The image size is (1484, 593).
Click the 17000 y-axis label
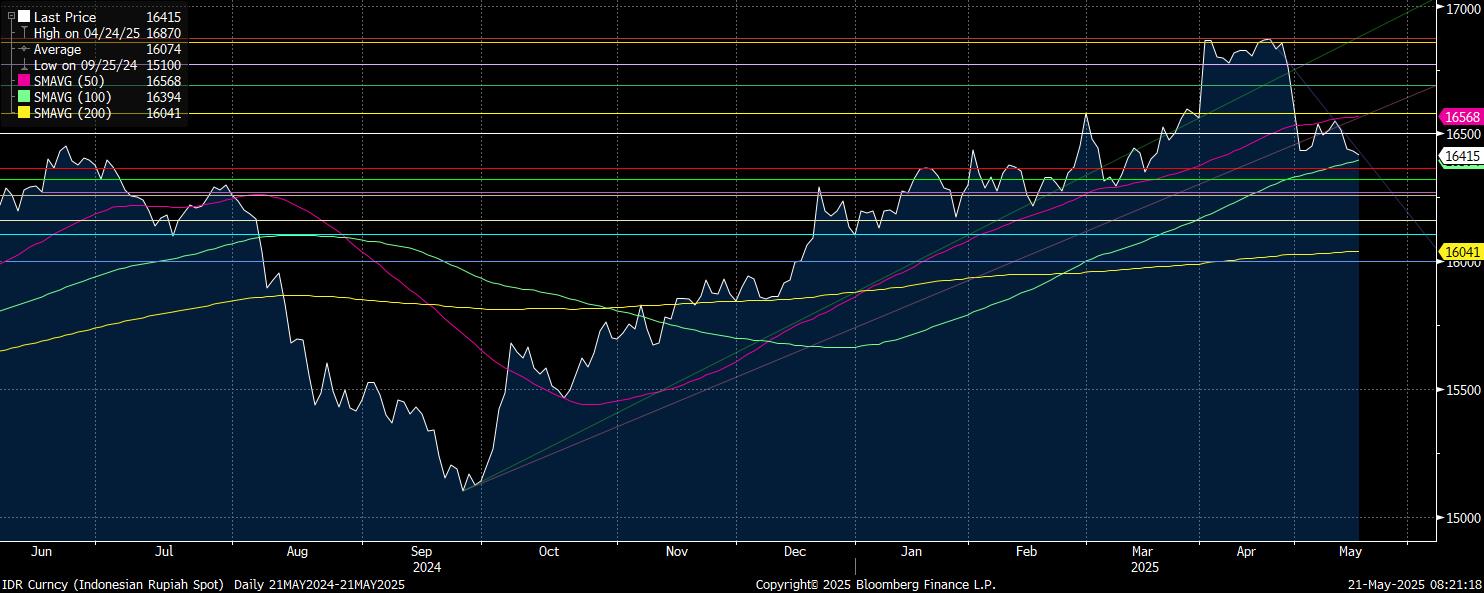pos(1463,8)
